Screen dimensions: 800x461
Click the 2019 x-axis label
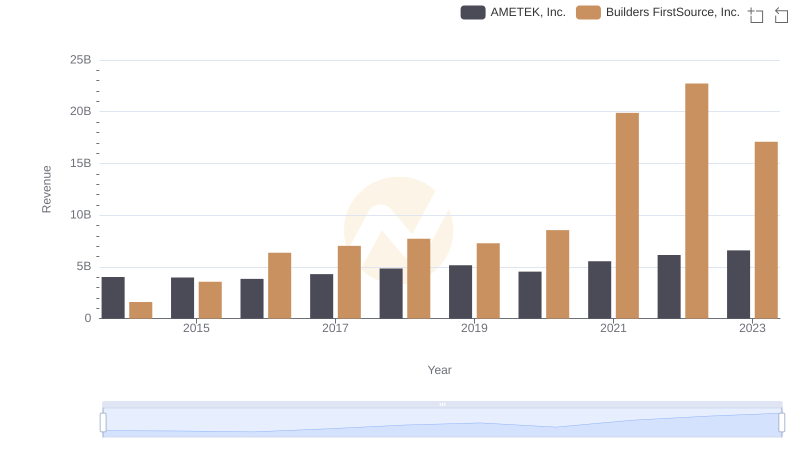click(x=474, y=328)
